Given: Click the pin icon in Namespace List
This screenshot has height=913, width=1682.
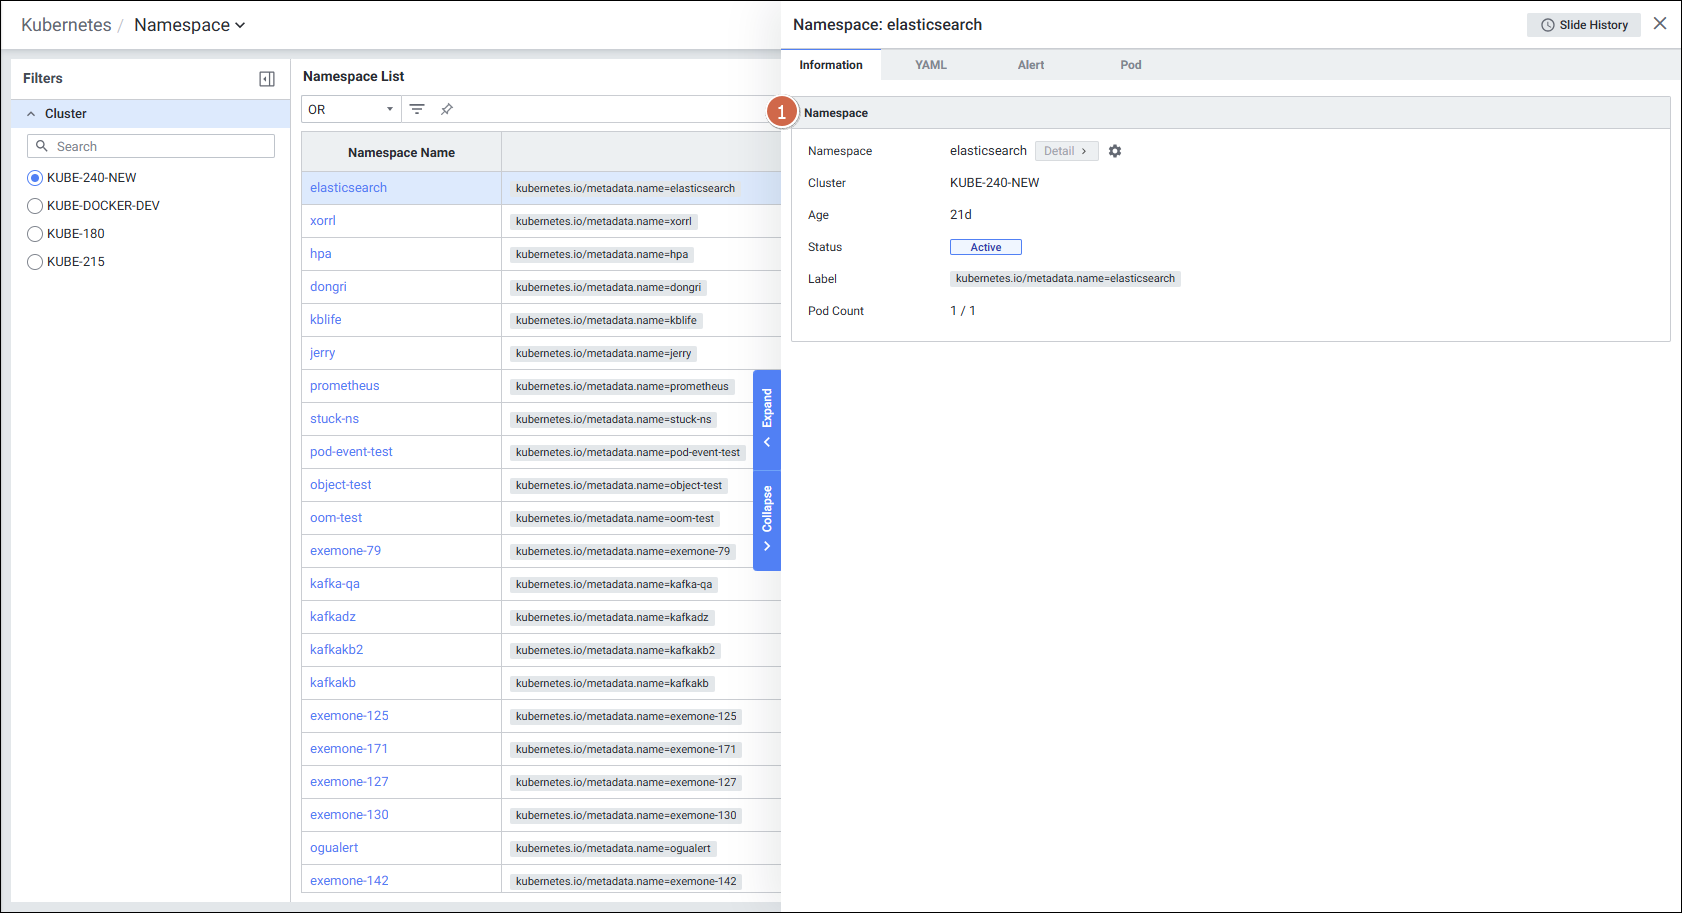Looking at the screenshot, I should coord(447,109).
